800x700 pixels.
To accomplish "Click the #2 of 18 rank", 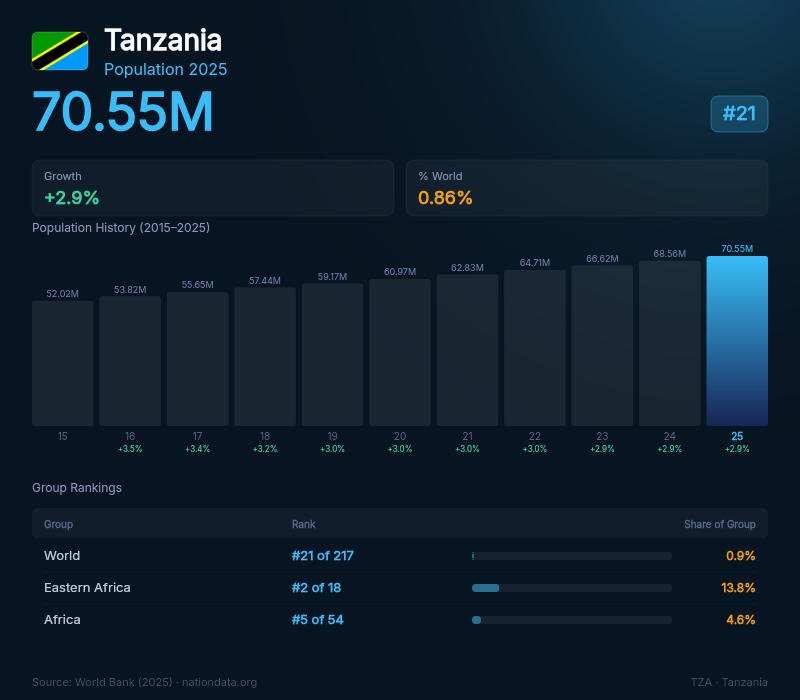I will [x=316, y=588].
